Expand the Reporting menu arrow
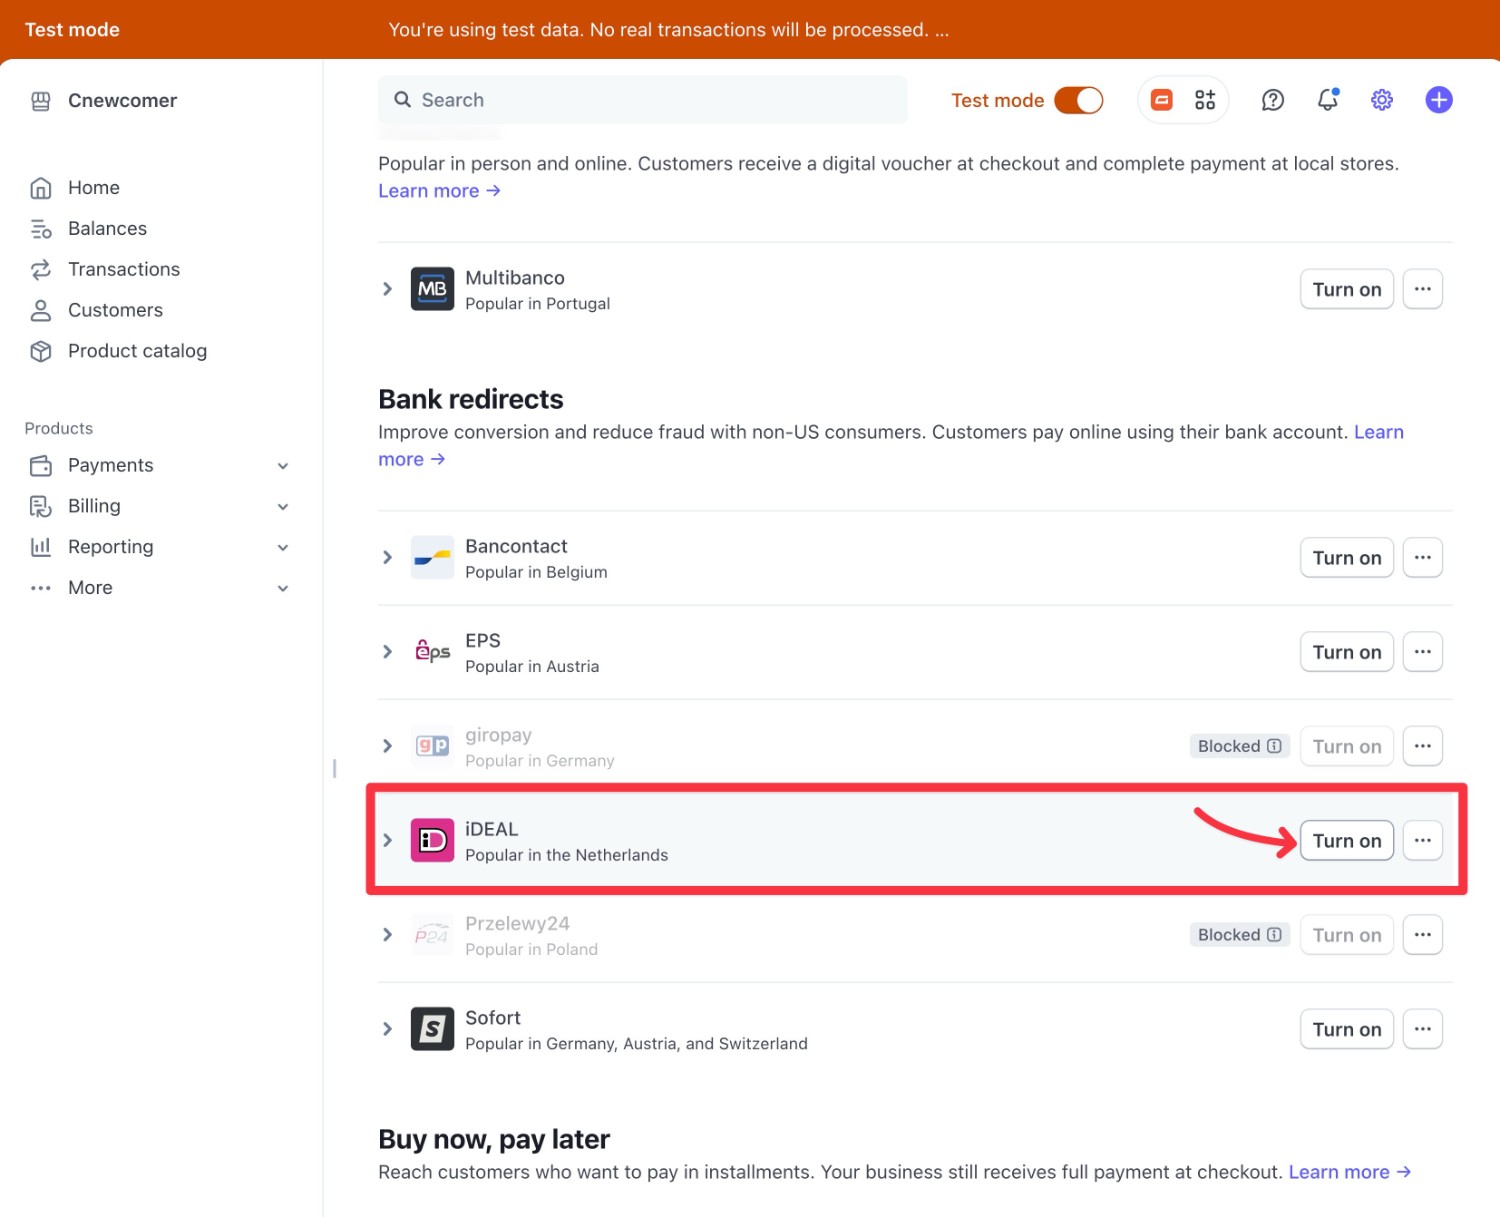The image size is (1500, 1217). (x=283, y=548)
